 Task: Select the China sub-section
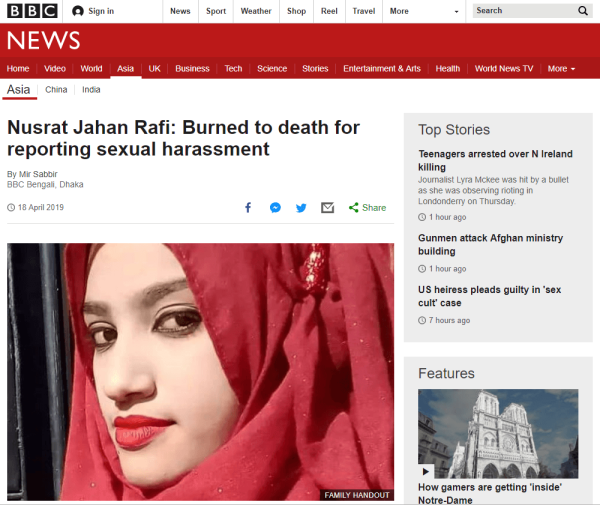(56, 90)
